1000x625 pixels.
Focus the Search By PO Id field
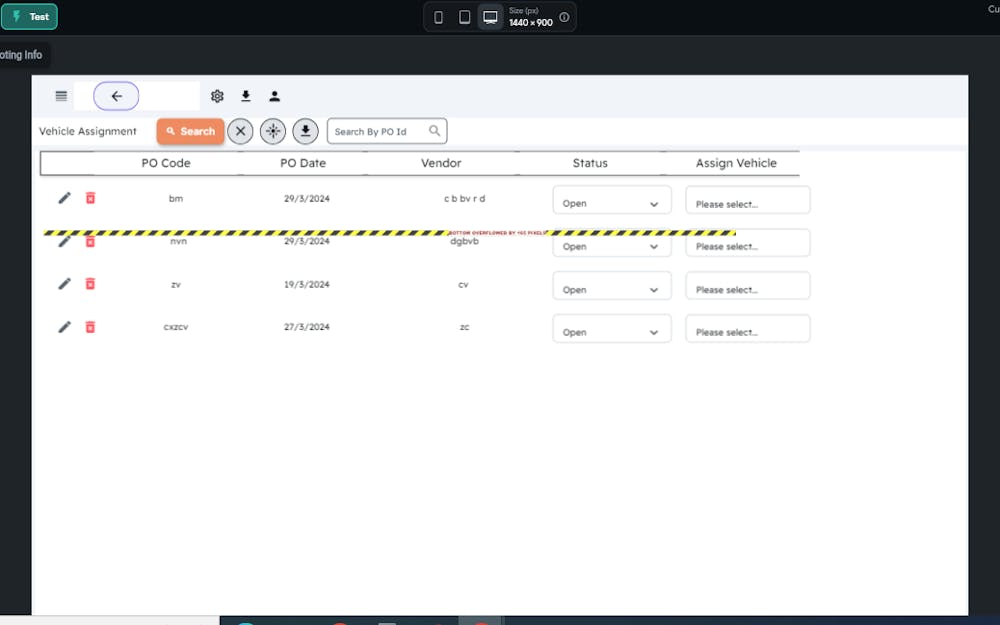coord(386,131)
